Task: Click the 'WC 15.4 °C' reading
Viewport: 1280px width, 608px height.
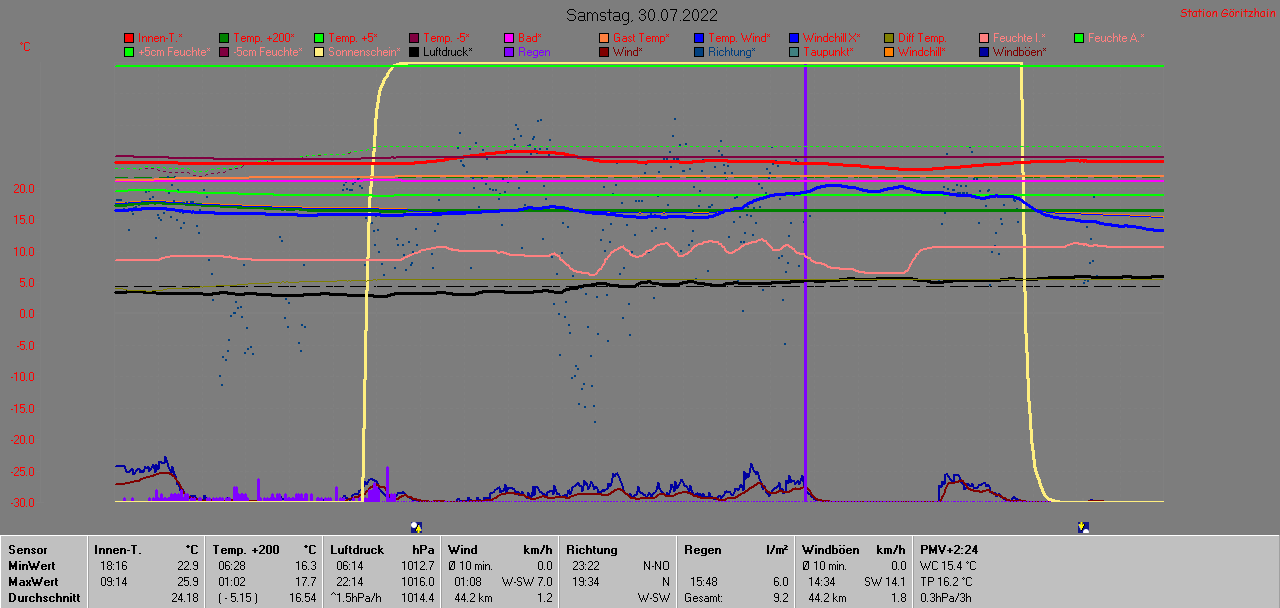Action: (x=949, y=566)
